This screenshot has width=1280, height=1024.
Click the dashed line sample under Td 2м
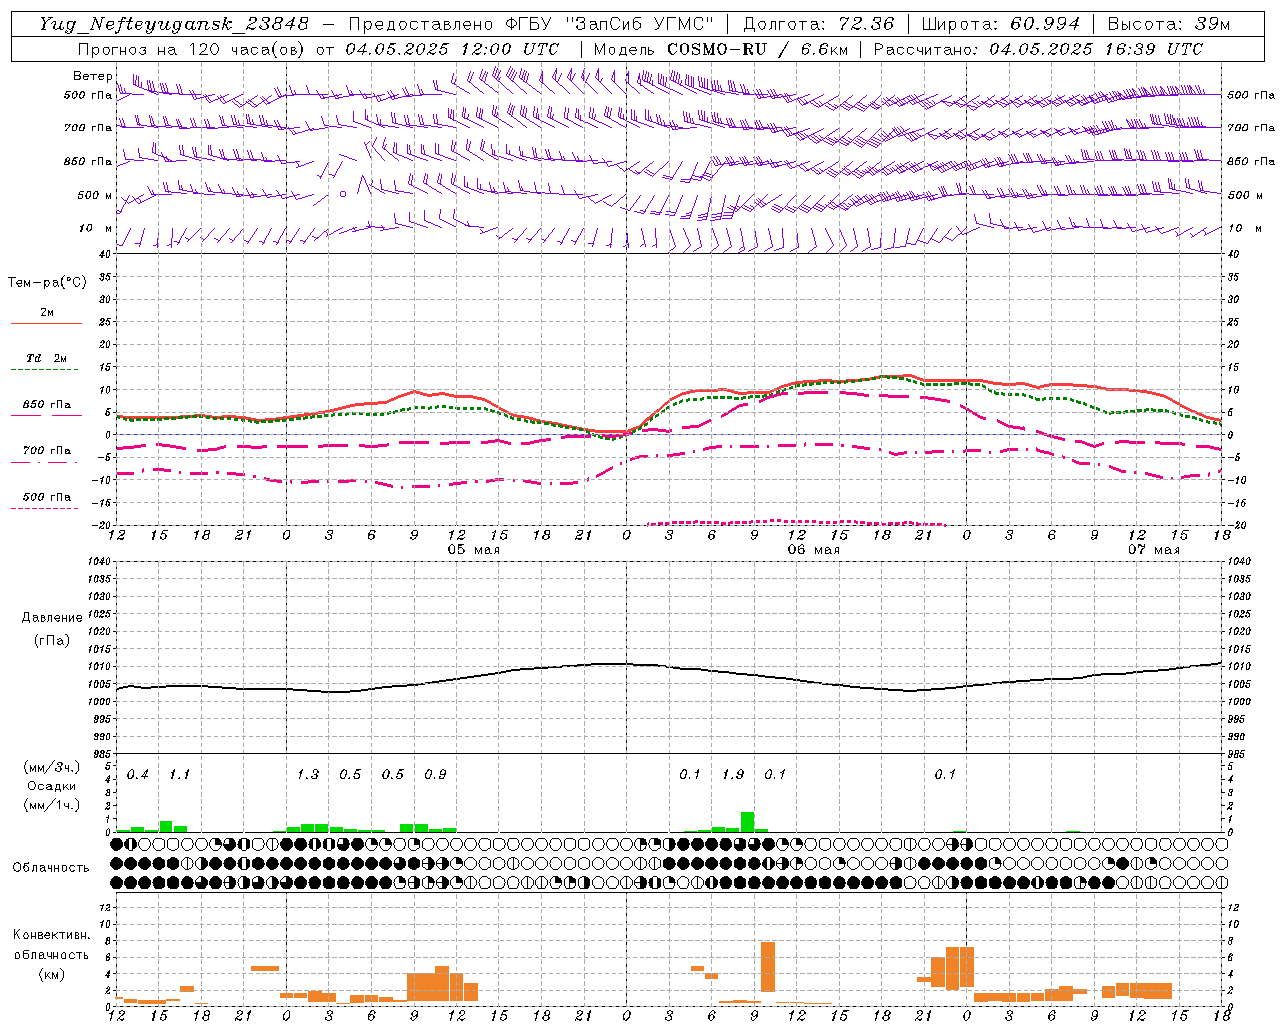[45, 370]
